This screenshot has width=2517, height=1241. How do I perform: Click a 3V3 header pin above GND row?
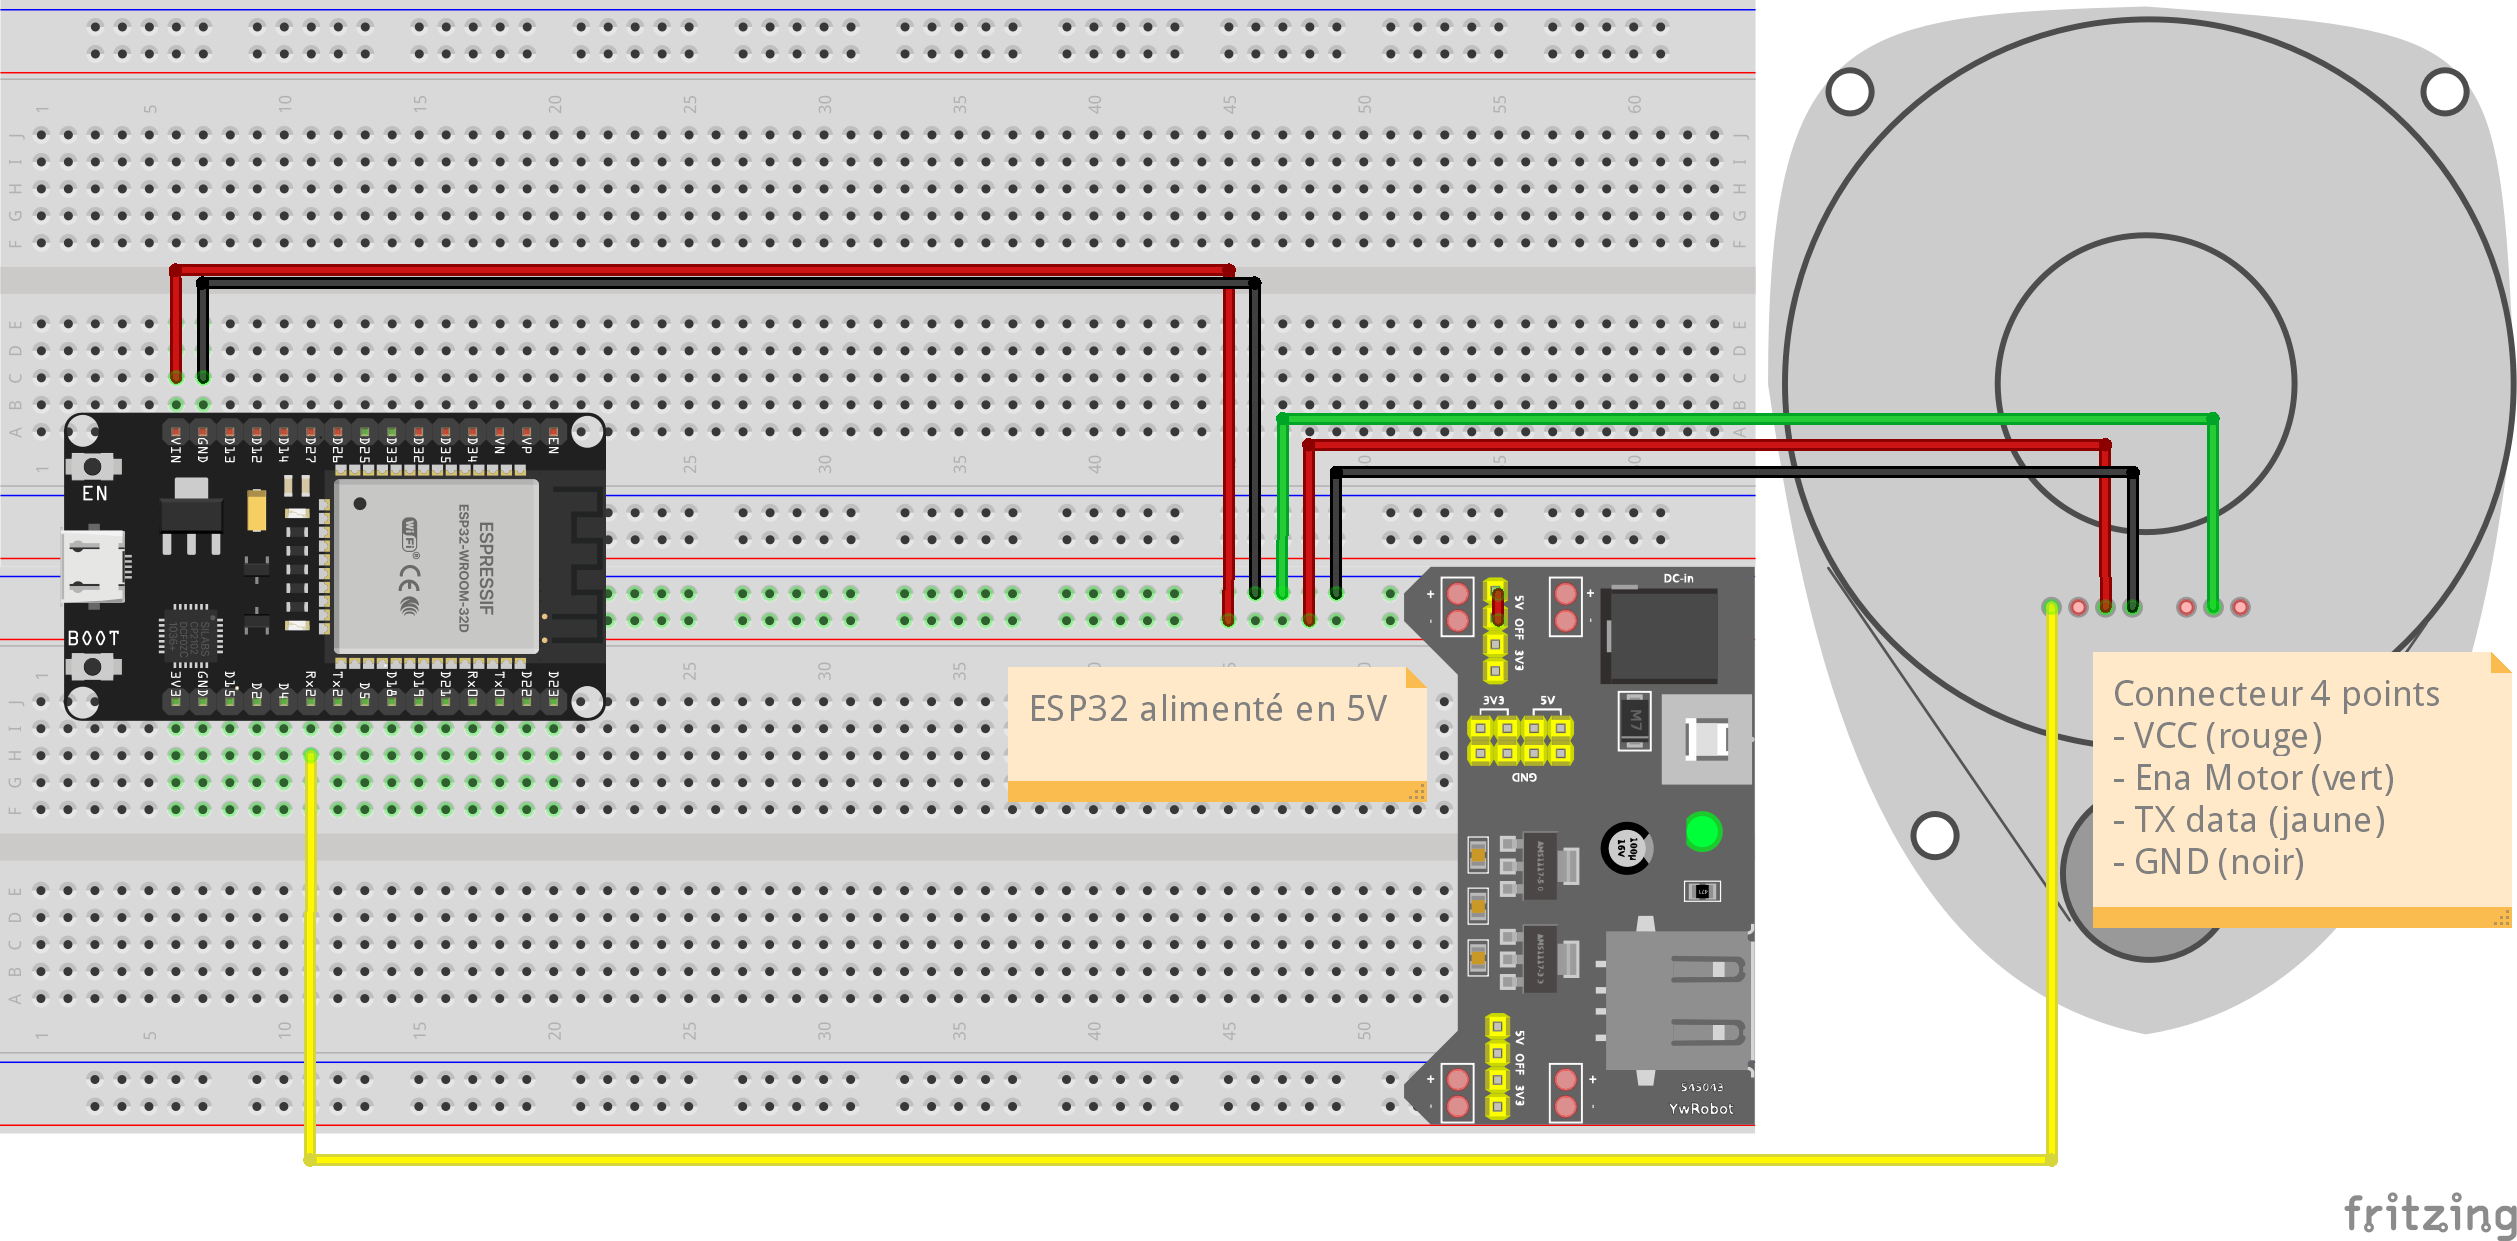1479,728
